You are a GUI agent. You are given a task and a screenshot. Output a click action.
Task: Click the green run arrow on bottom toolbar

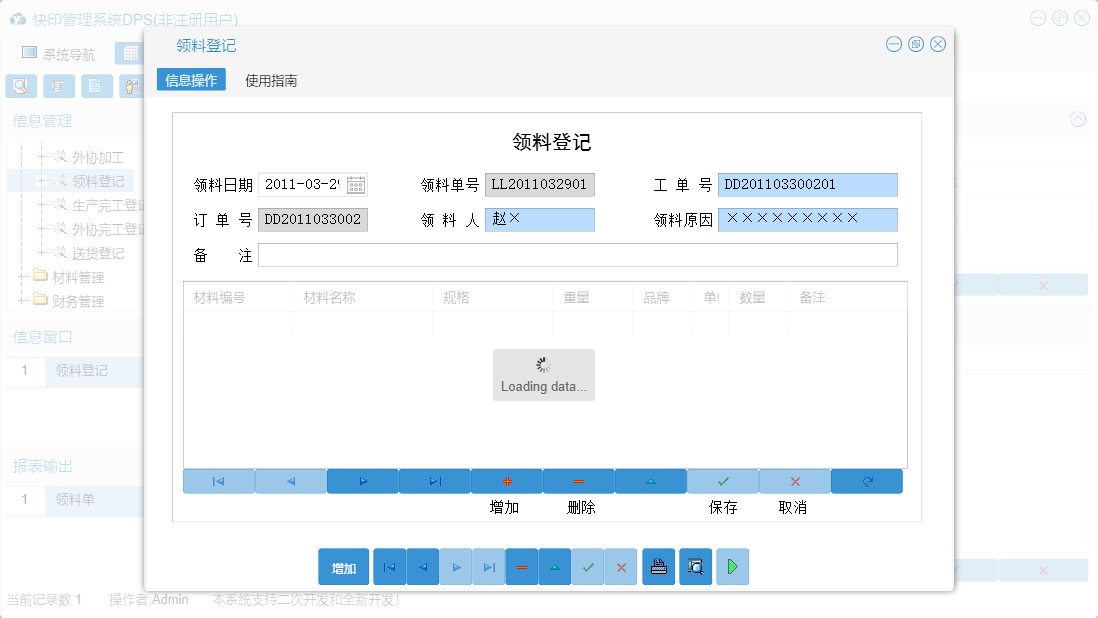732,567
